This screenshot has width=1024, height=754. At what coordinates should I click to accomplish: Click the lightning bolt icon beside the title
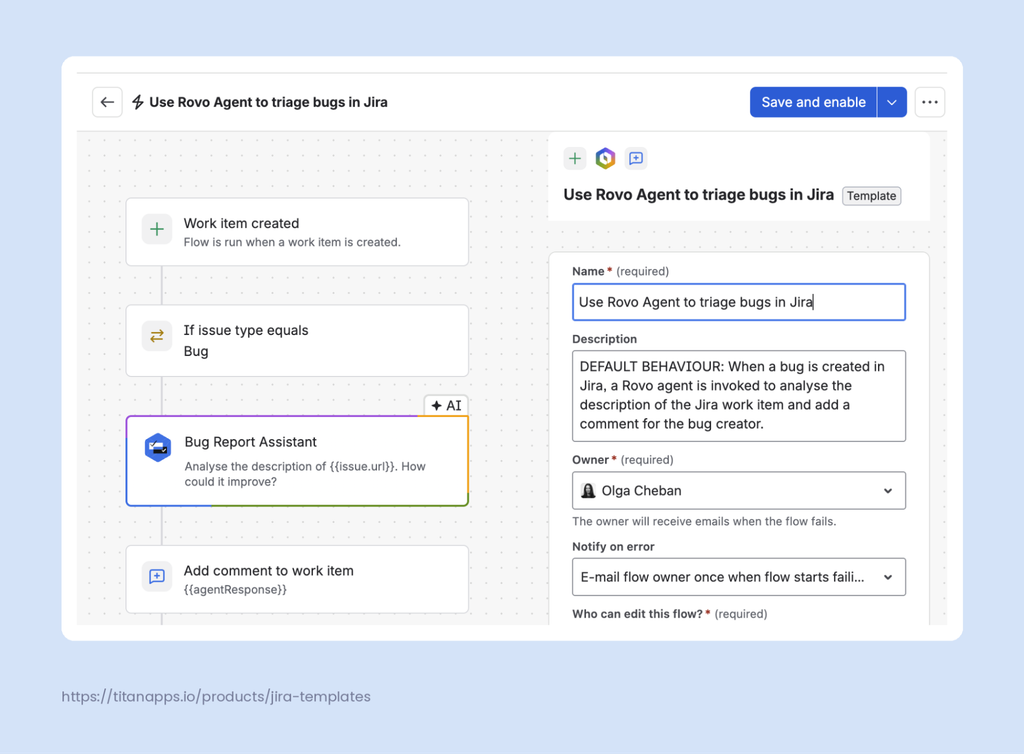click(x=138, y=102)
